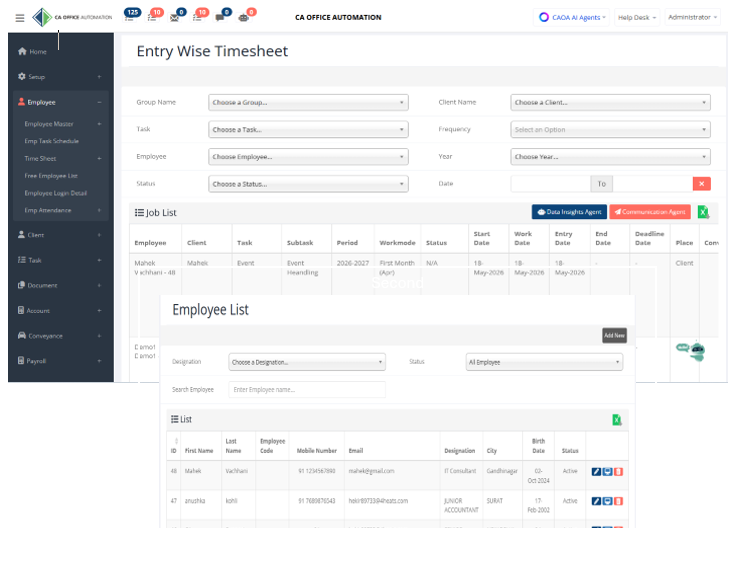
Task: Open the chat bubble notification icon
Action: (x=220, y=18)
